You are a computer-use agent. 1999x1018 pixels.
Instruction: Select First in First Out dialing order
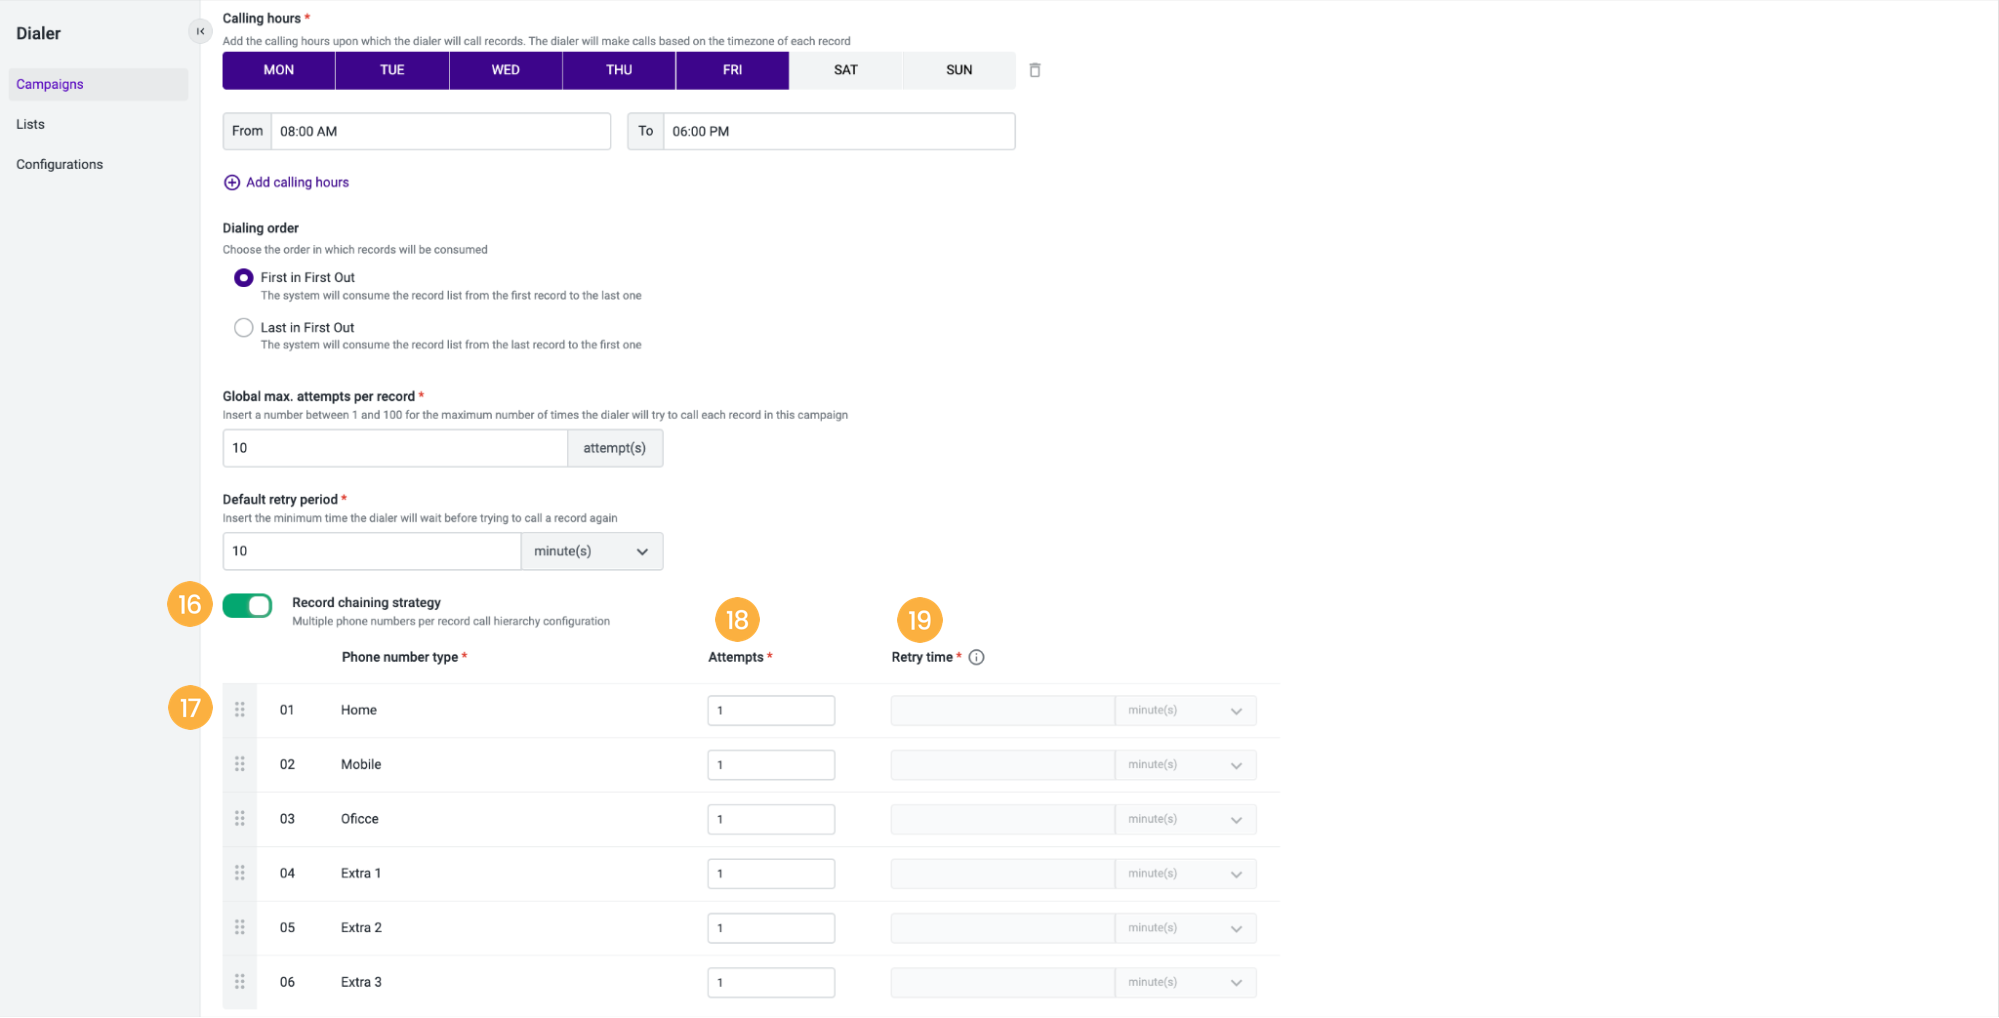click(x=244, y=278)
